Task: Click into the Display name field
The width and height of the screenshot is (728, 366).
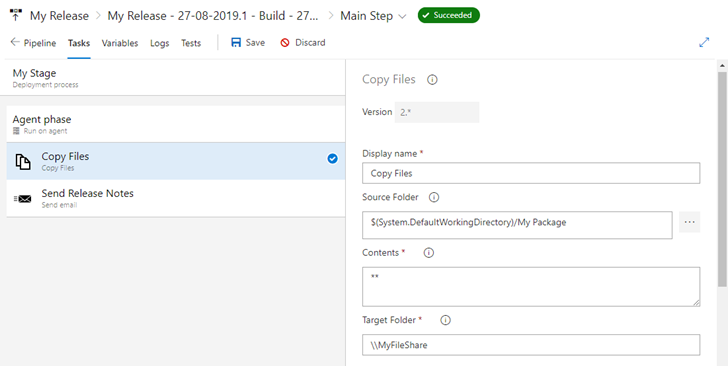Action: click(x=531, y=173)
